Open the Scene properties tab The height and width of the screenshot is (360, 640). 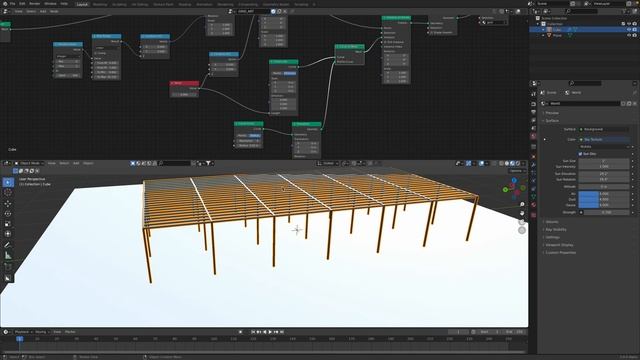pyautogui.click(x=533, y=128)
